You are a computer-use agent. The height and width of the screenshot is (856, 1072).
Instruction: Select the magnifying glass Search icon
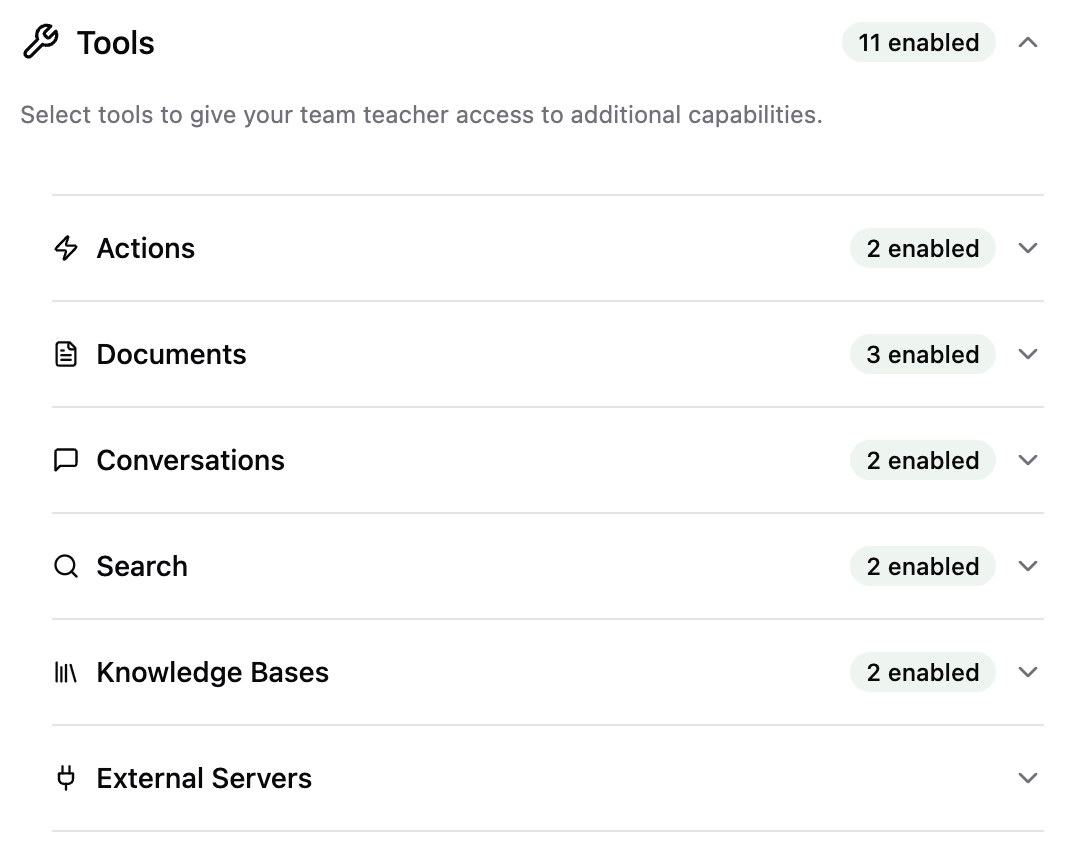[65, 566]
